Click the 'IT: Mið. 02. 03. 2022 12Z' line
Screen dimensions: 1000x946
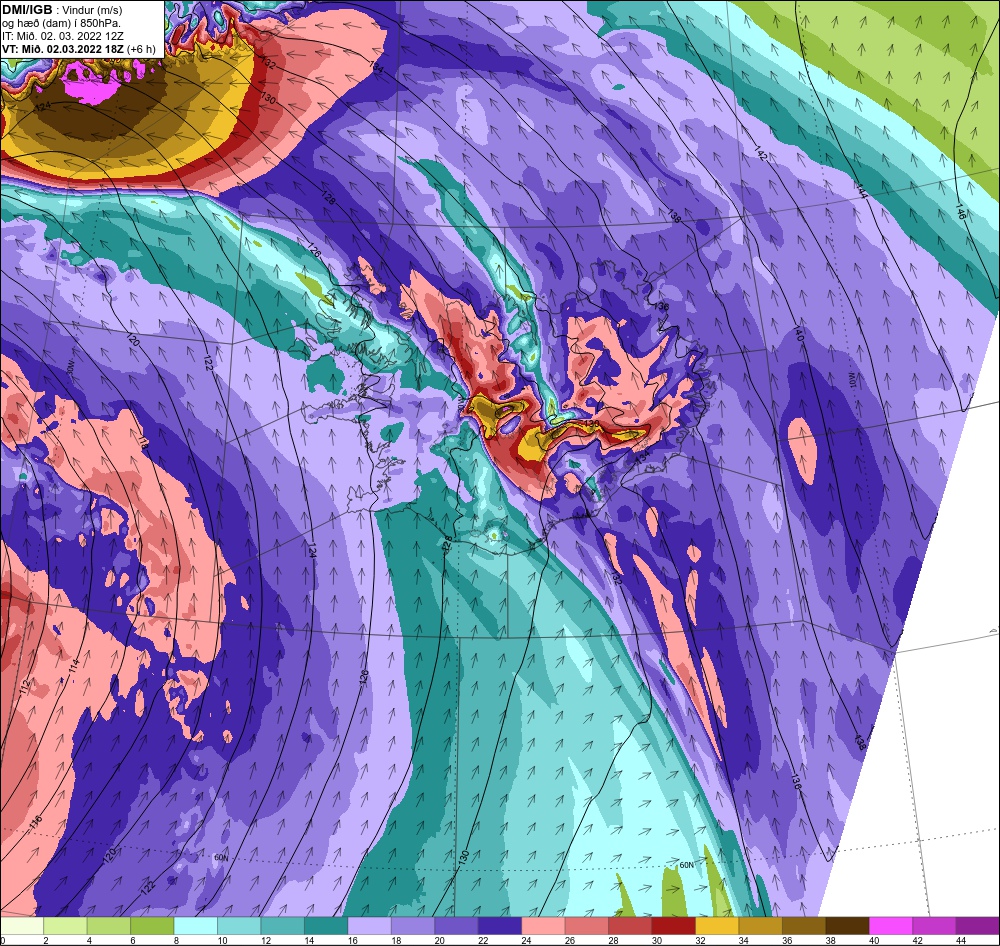point(63,36)
